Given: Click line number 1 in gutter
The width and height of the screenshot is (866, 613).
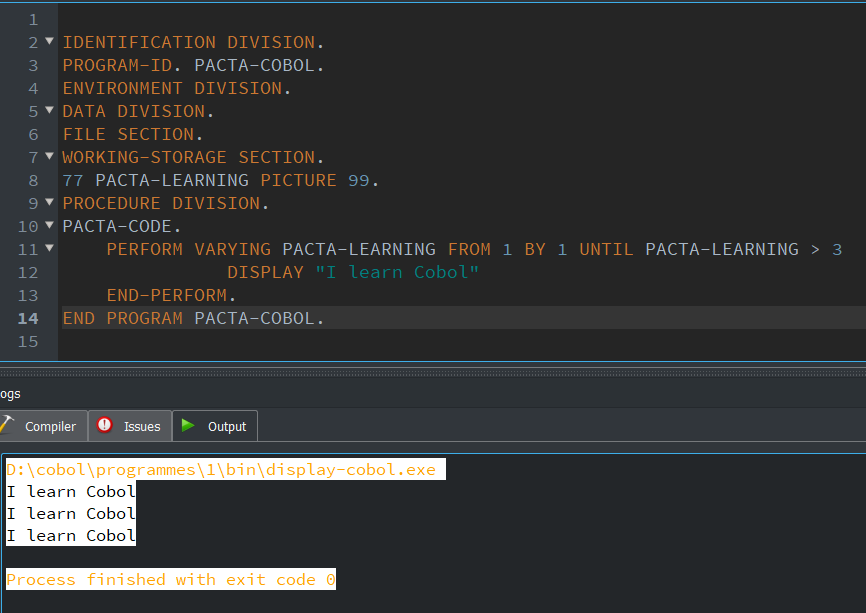Looking at the screenshot, I should click(33, 20).
